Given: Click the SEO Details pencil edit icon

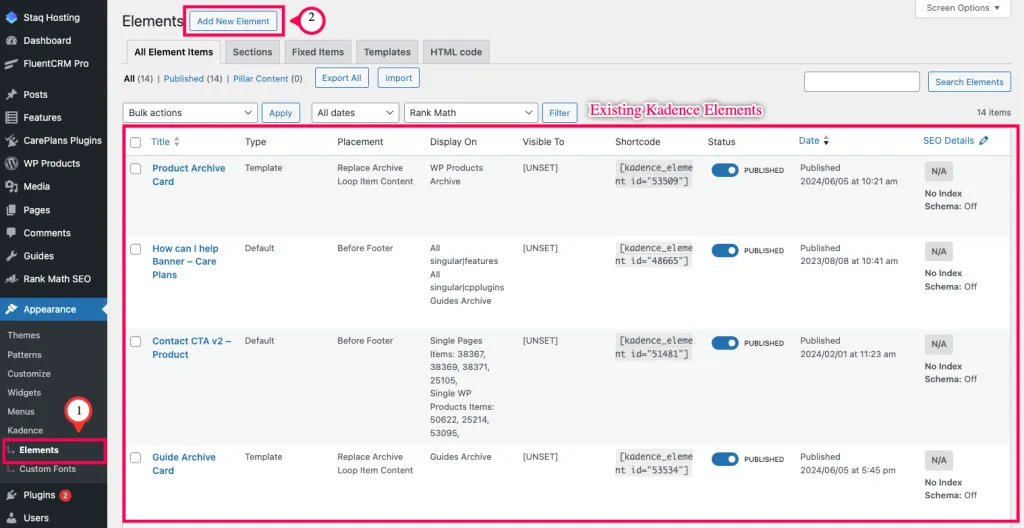Looking at the screenshot, I should coord(984,140).
